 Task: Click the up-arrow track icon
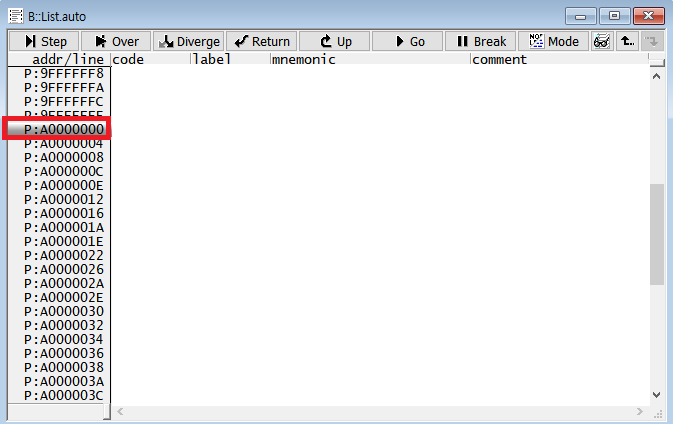627,41
